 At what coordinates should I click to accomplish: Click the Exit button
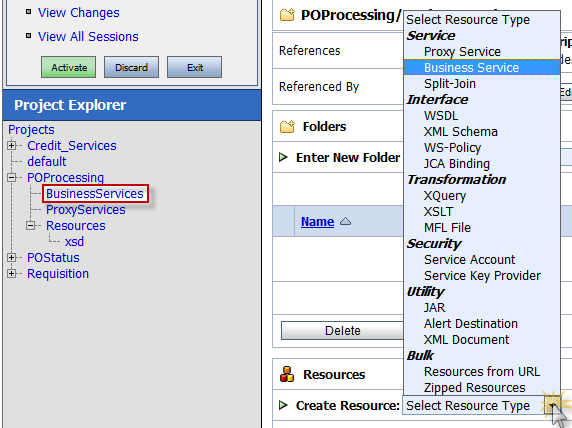tap(194, 67)
